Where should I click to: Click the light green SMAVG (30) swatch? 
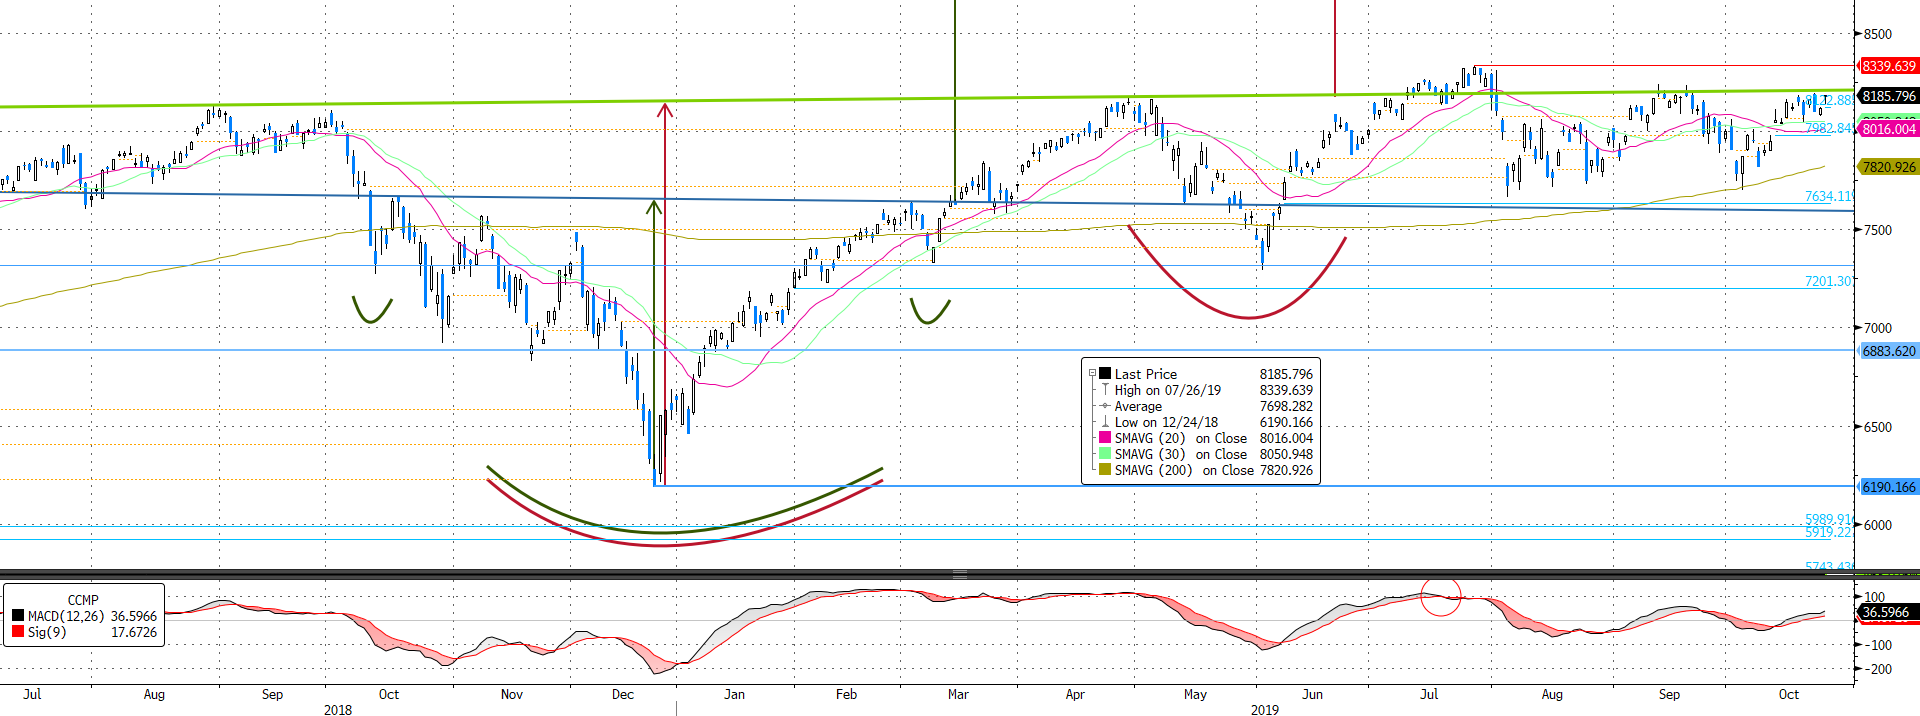click(1105, 454)
